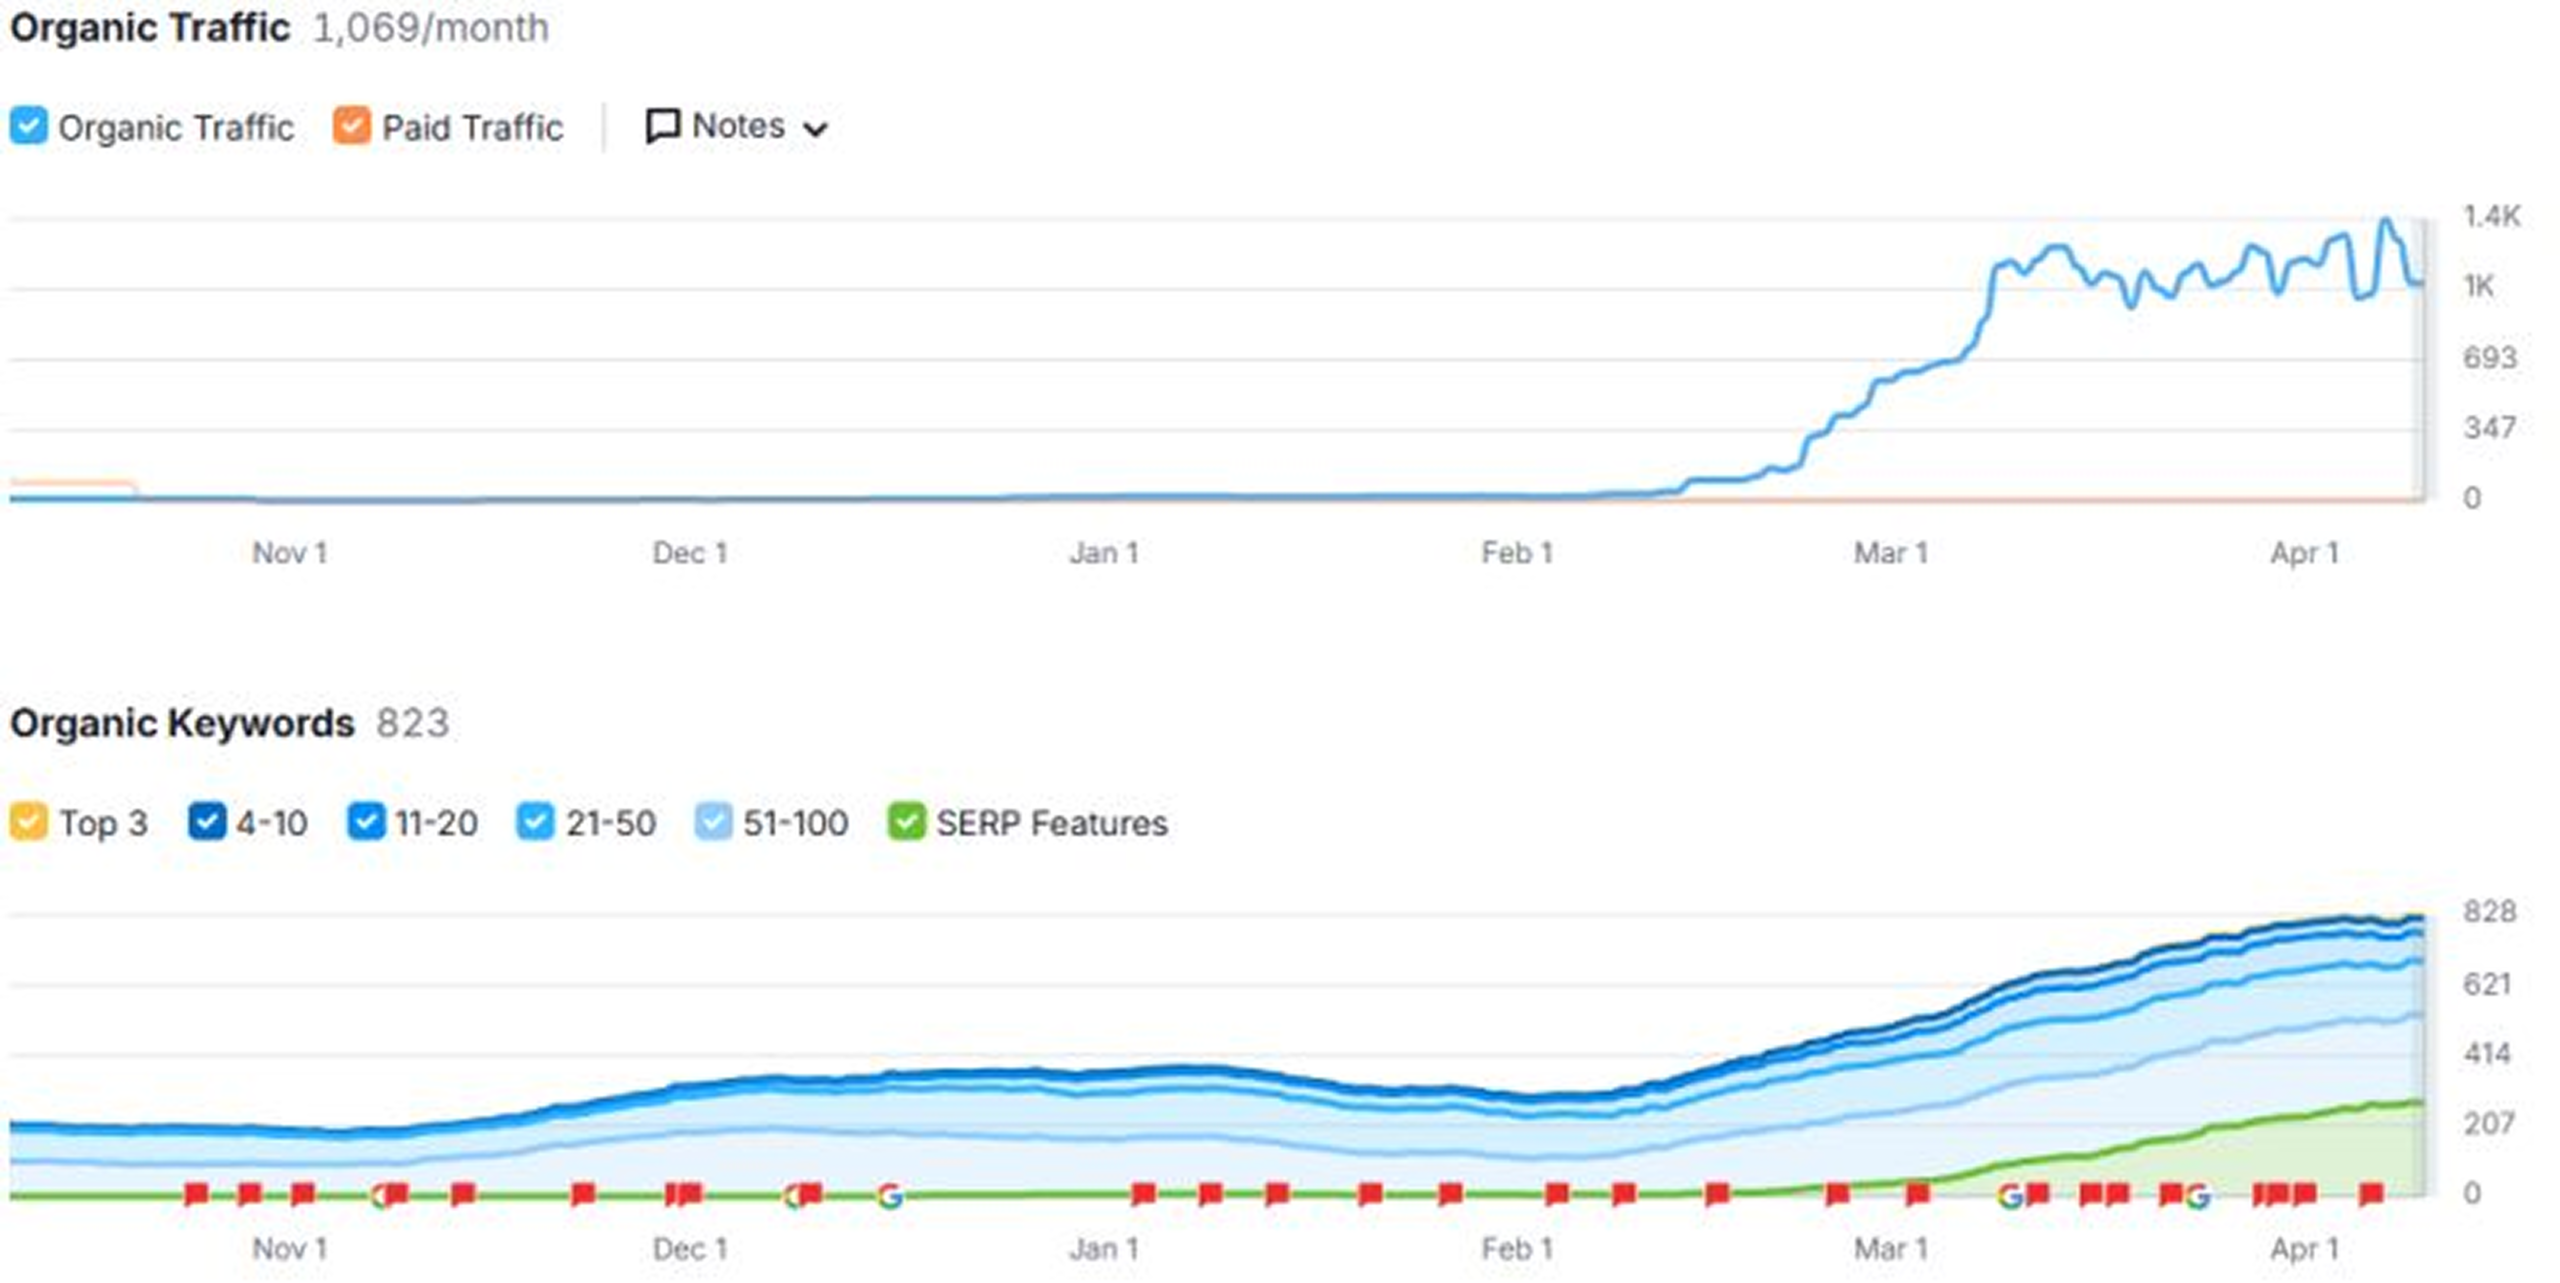2560x1283 pixels.
Task: Click the Notes speech bubble icon
Action: point(662,126)
